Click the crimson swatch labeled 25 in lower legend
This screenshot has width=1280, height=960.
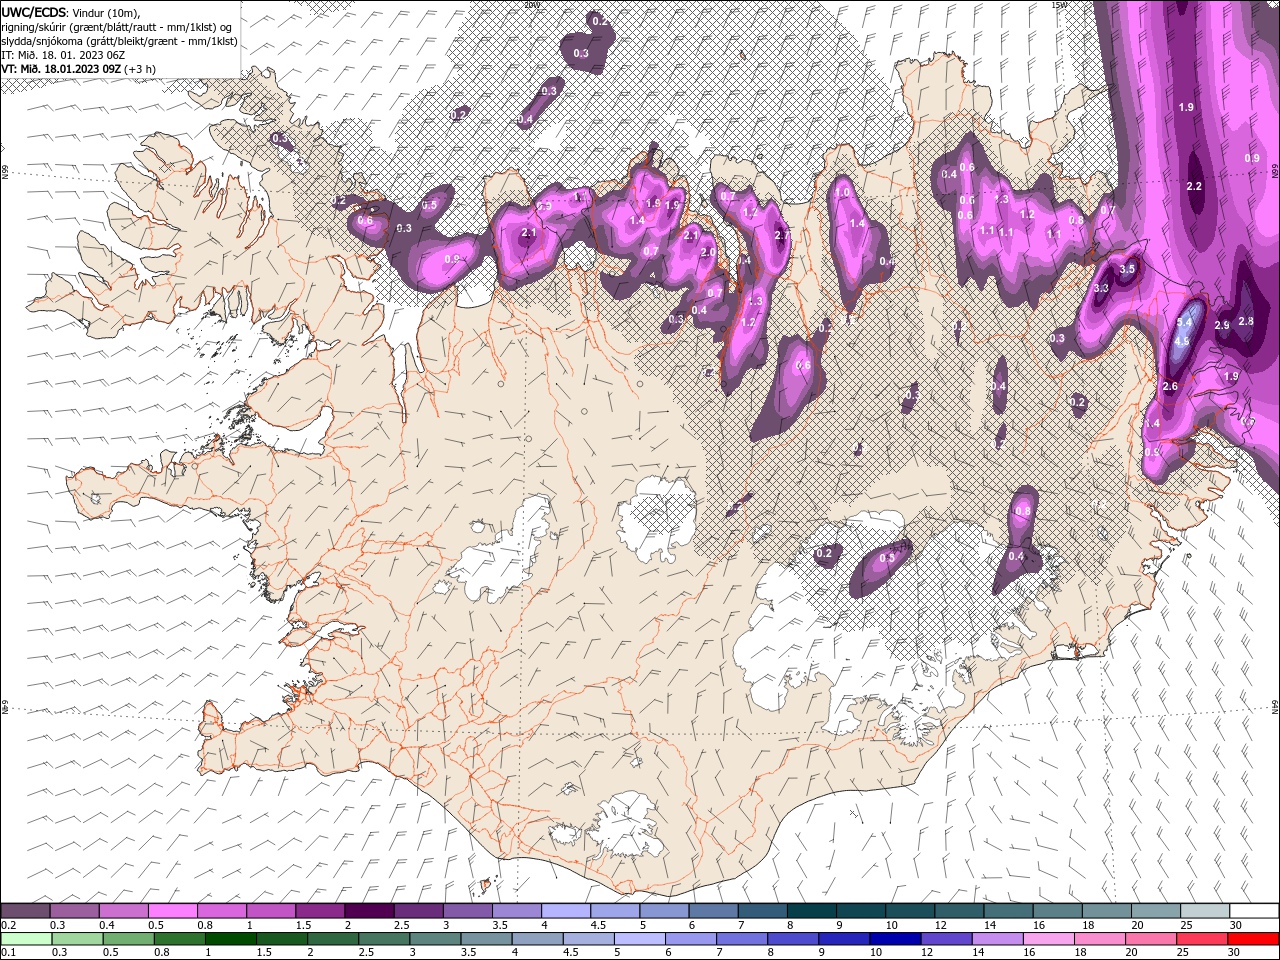click(x=1201, y=939)
